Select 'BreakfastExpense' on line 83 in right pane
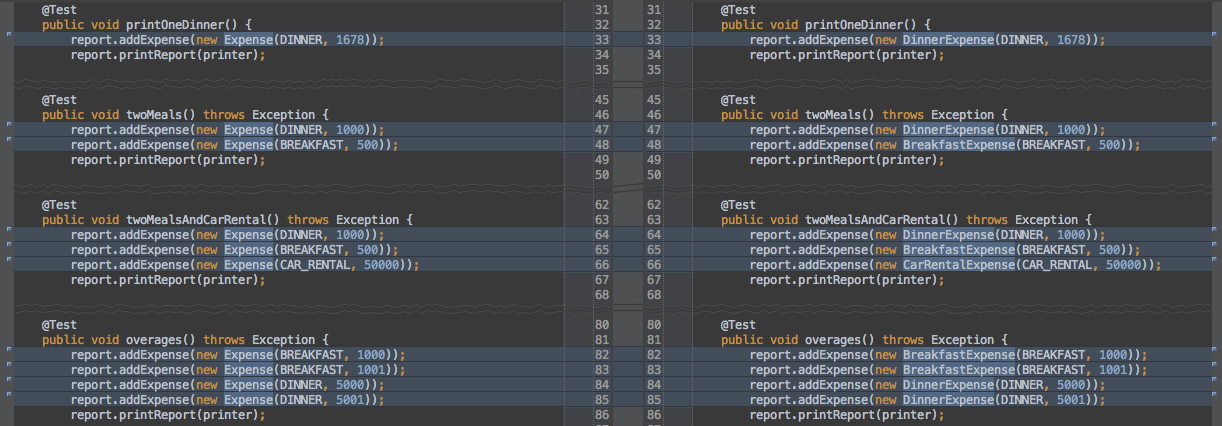1222x426 pixels. click(958, 369)
